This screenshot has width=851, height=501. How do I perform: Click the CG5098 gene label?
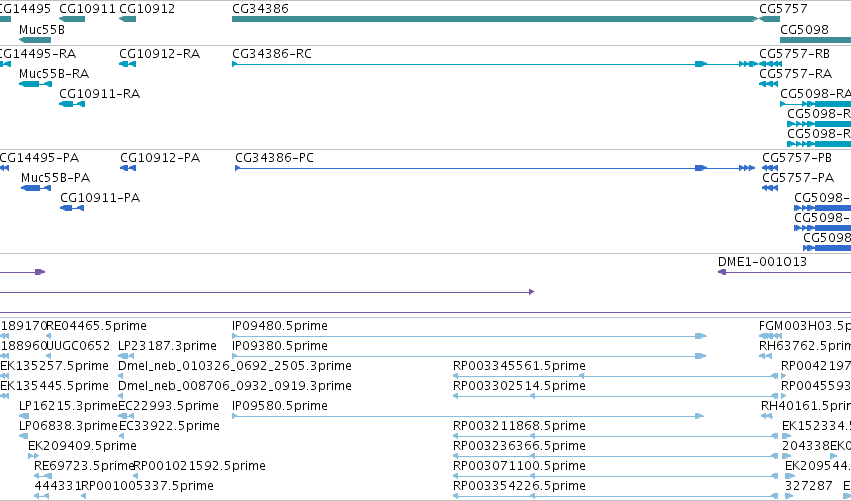click(804, 29)
